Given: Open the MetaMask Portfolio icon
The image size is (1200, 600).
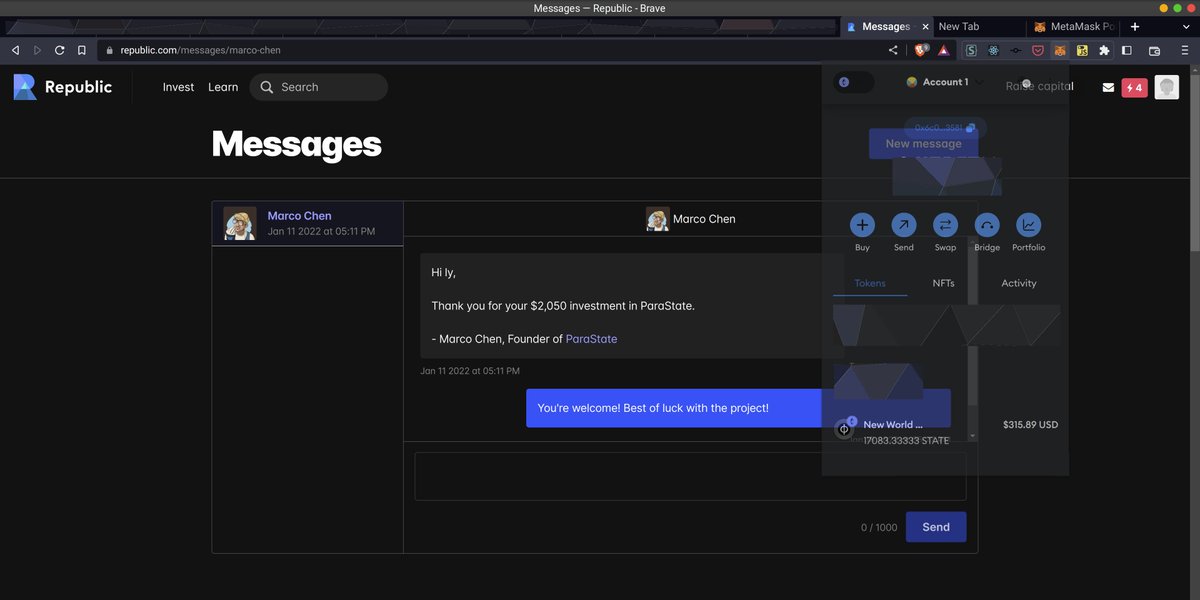Looking at the screenshot, I should point(1028,225).
